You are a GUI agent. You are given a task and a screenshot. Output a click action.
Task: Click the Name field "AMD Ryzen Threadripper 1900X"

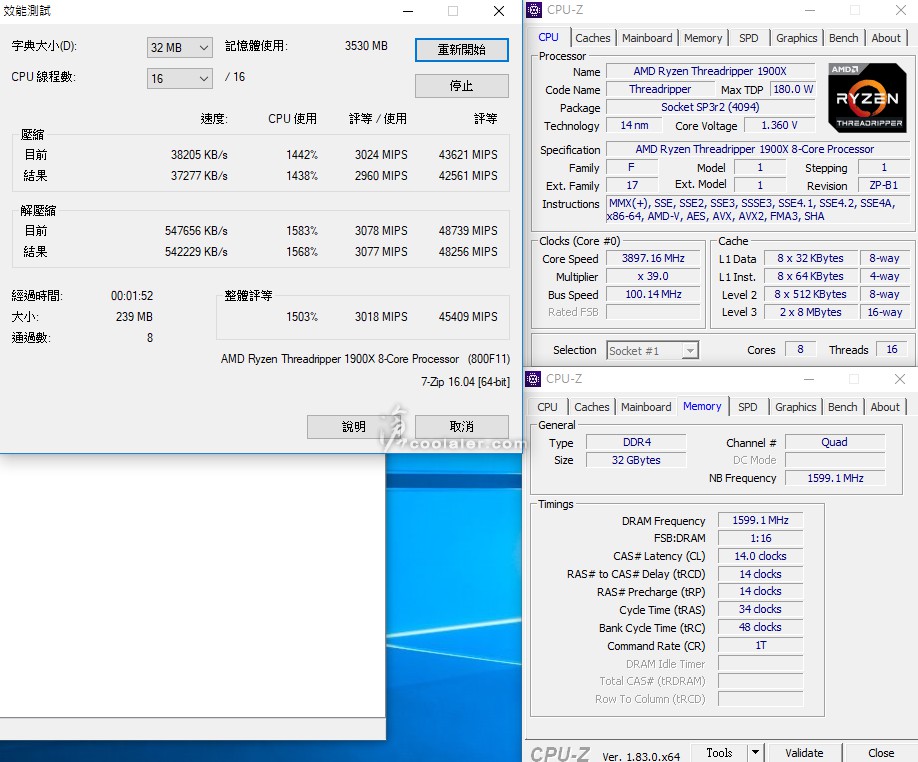click(710, 71)
